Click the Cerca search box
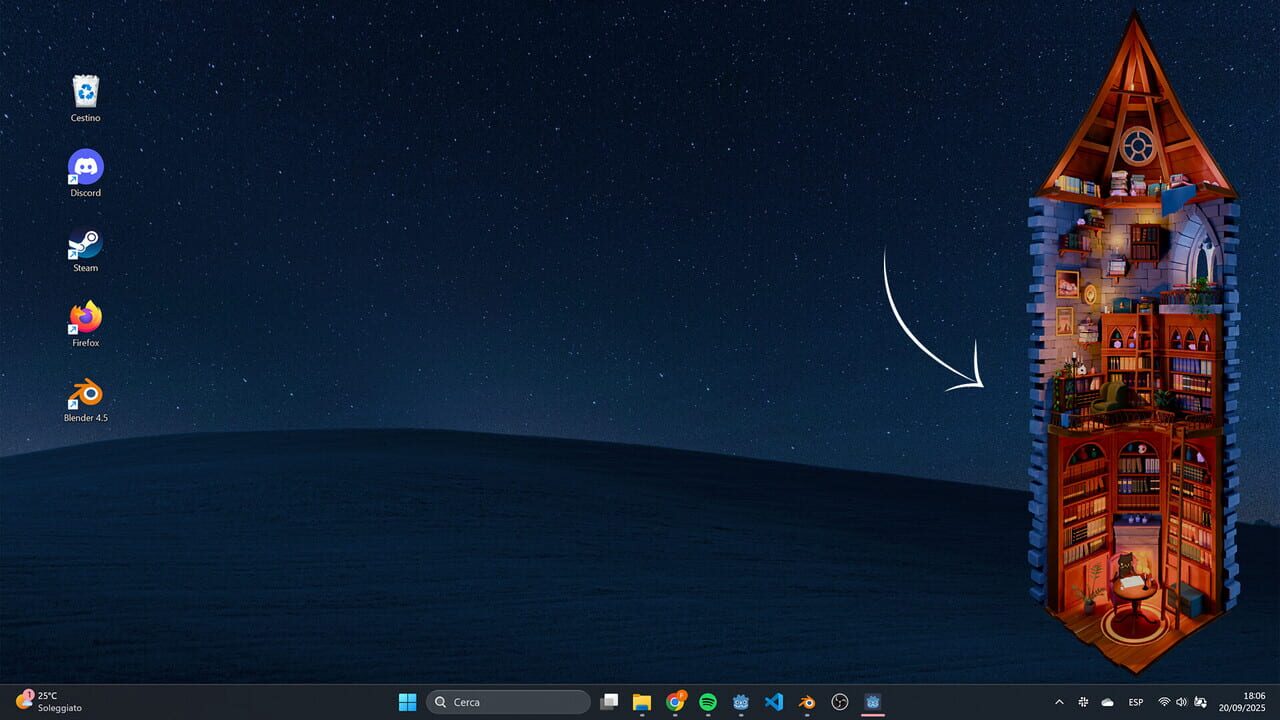 pyautogui.click(x=508, y=701)
